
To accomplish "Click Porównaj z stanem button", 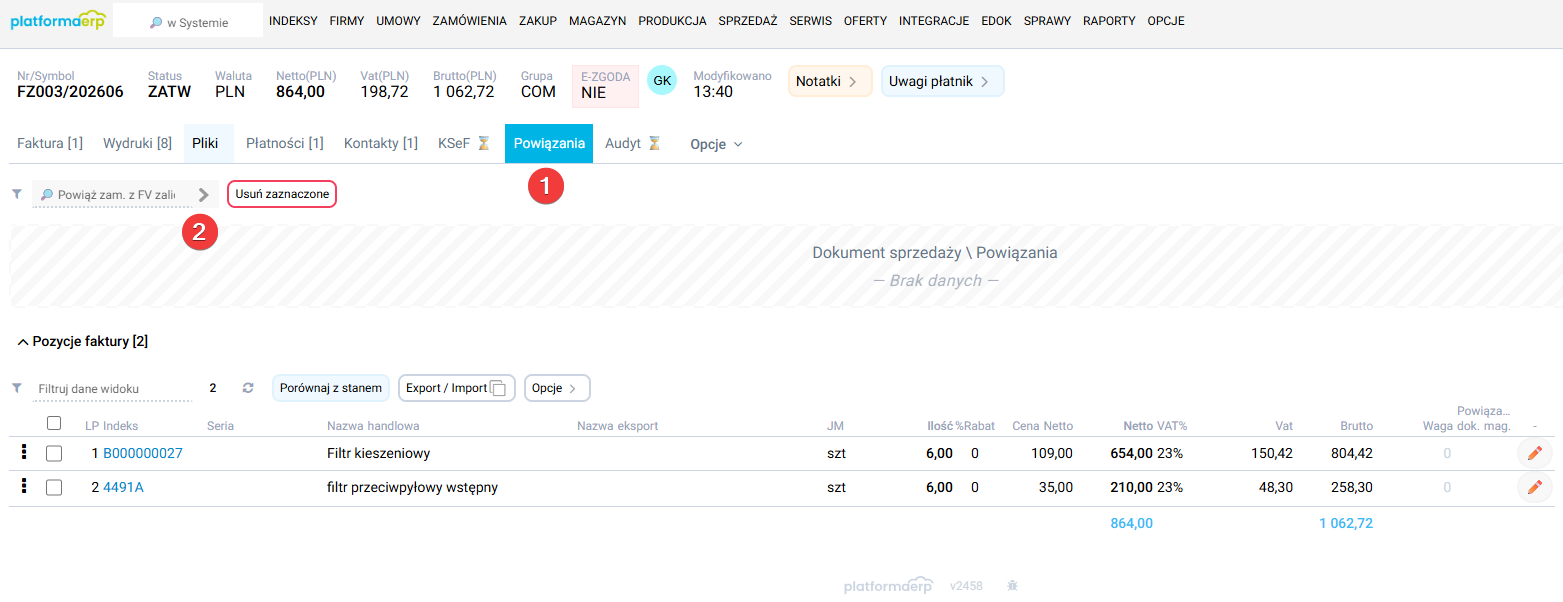I will tap(331, 388).
